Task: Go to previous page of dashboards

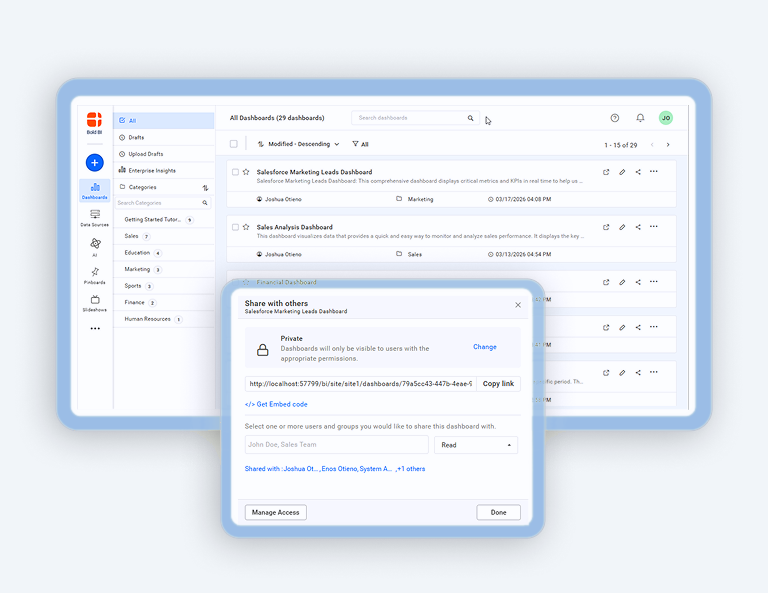Action: (652, 145)
